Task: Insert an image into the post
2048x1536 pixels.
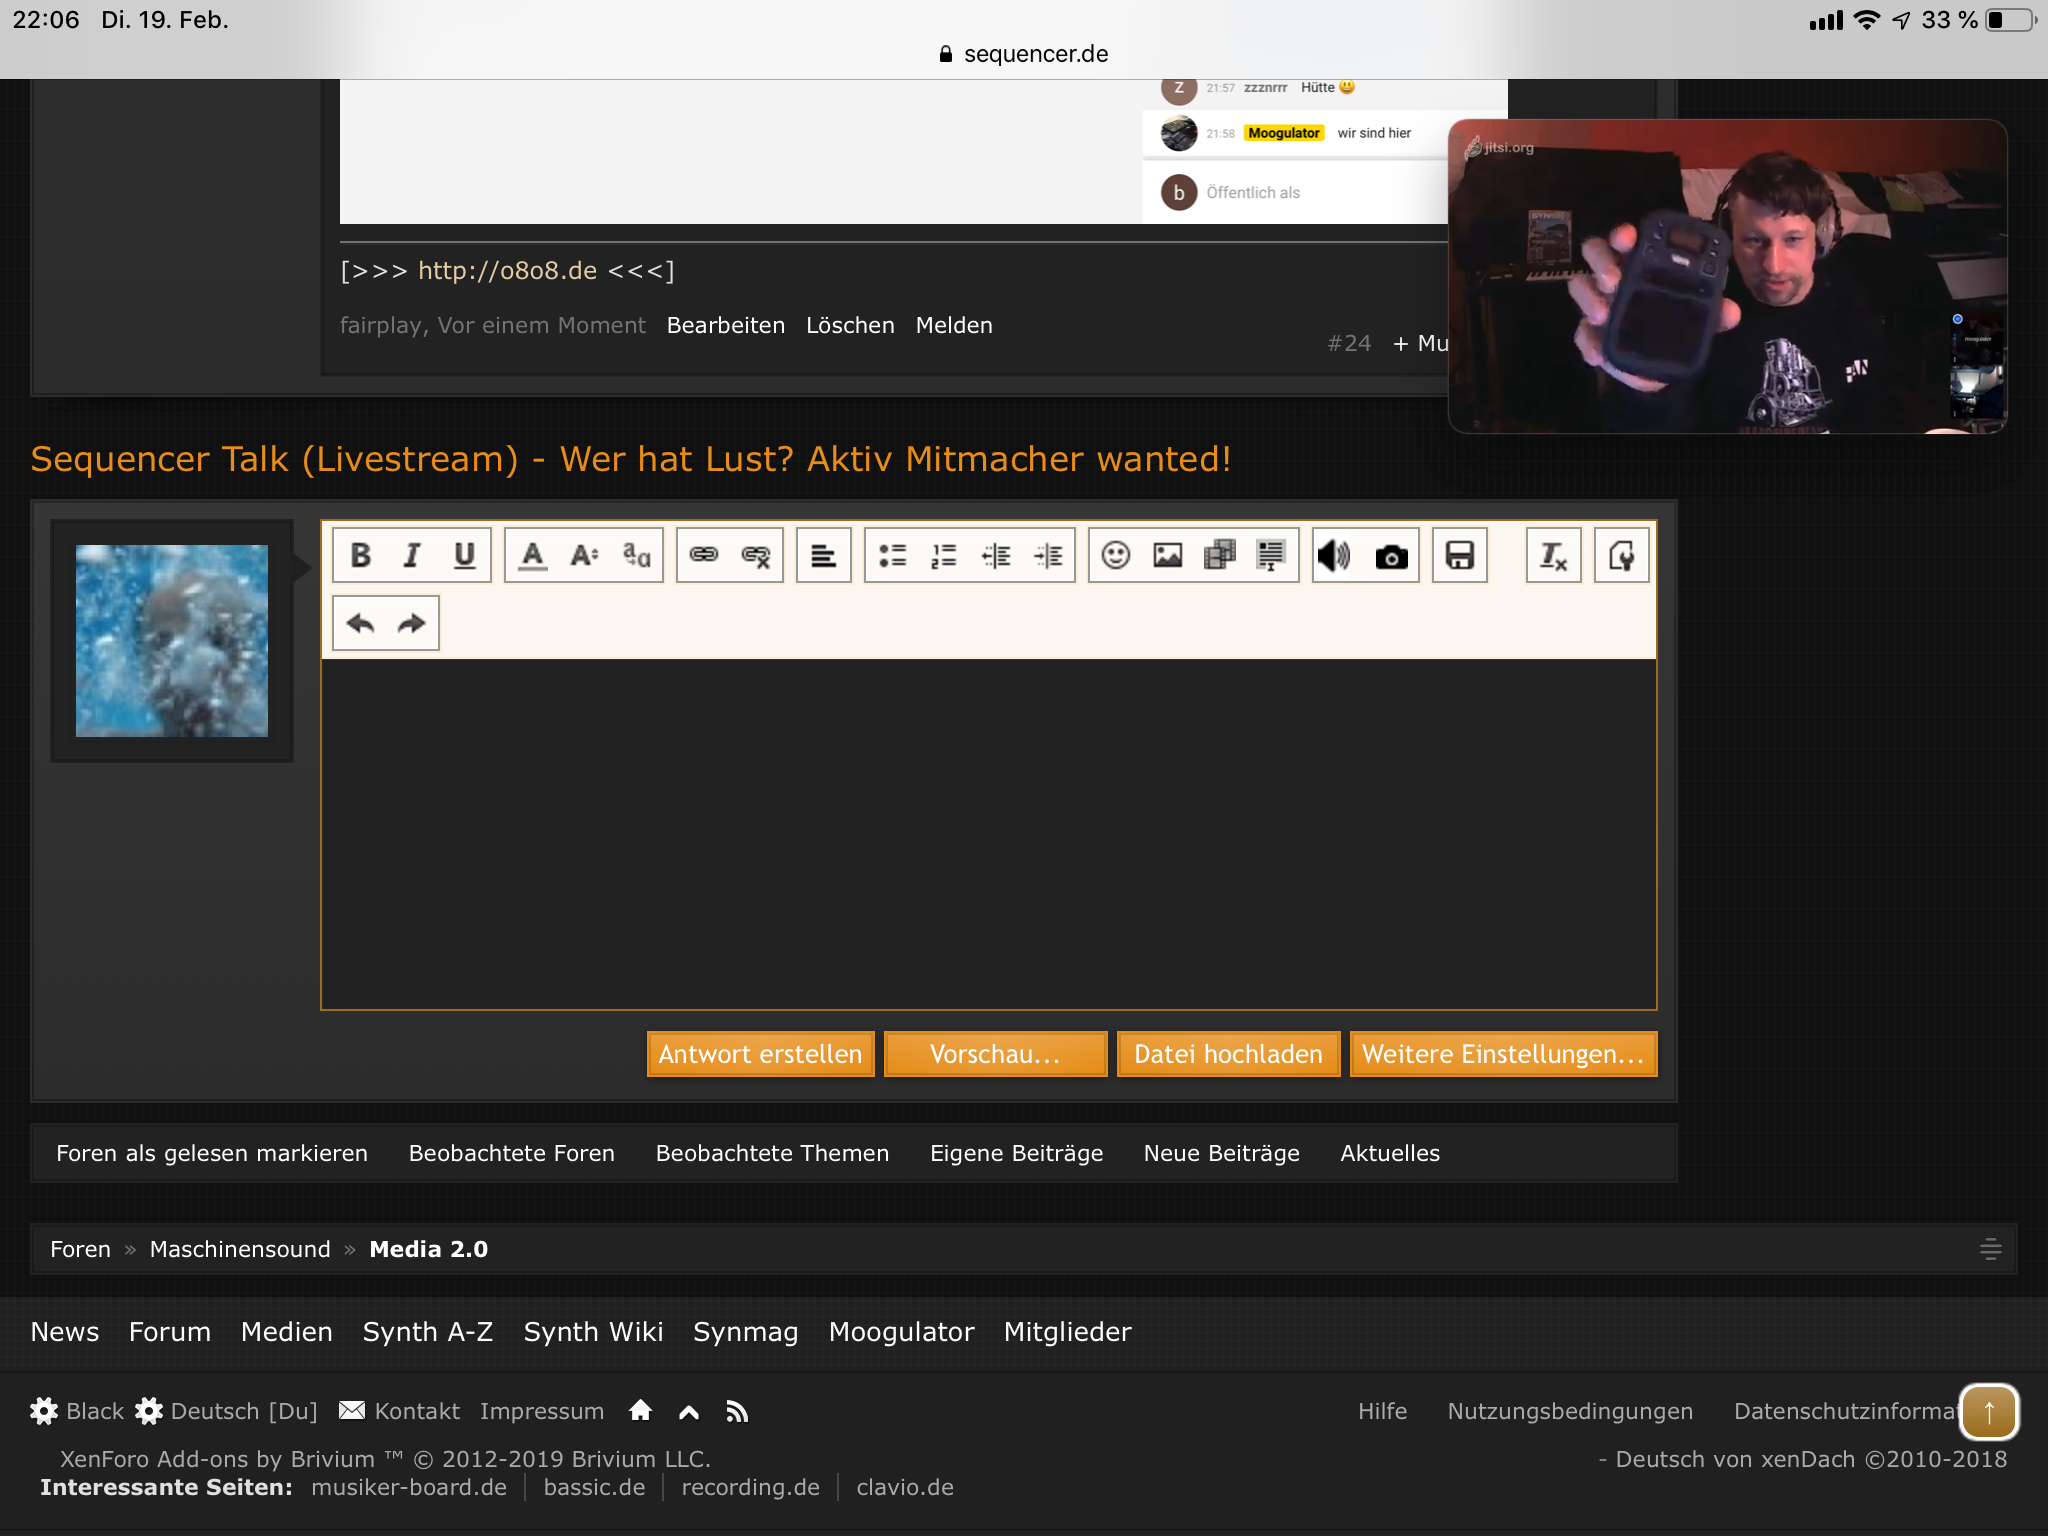Action: [x=1168, y=555]
